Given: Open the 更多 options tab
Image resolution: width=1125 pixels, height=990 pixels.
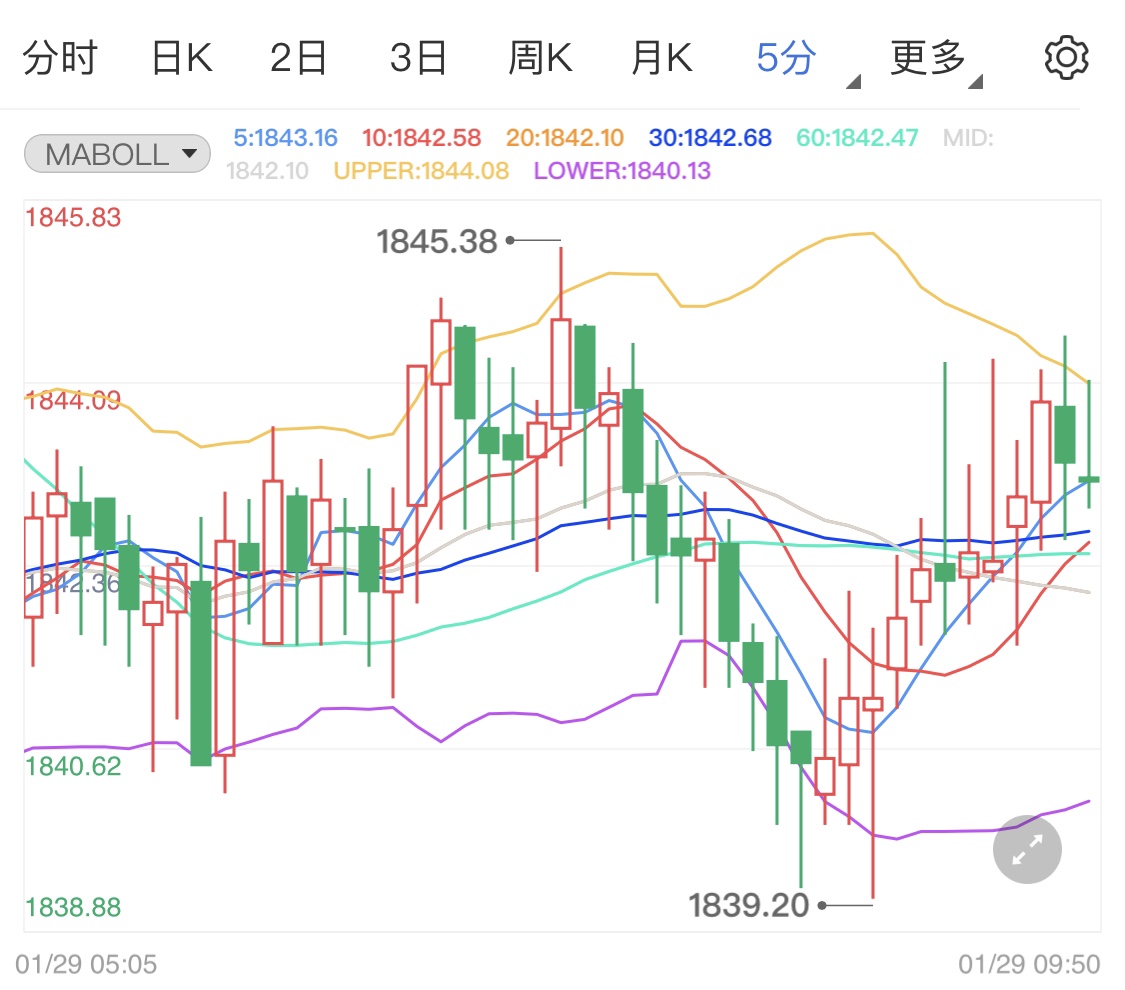Looking at the screenshot, I should coord(928,58).
